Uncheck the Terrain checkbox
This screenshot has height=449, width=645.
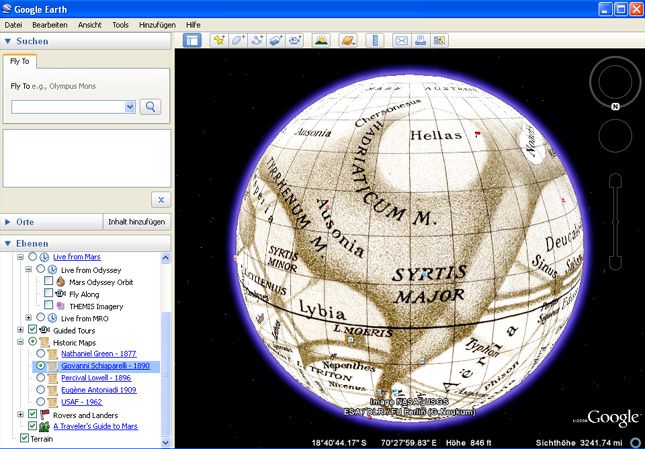[x=24, y=438]
